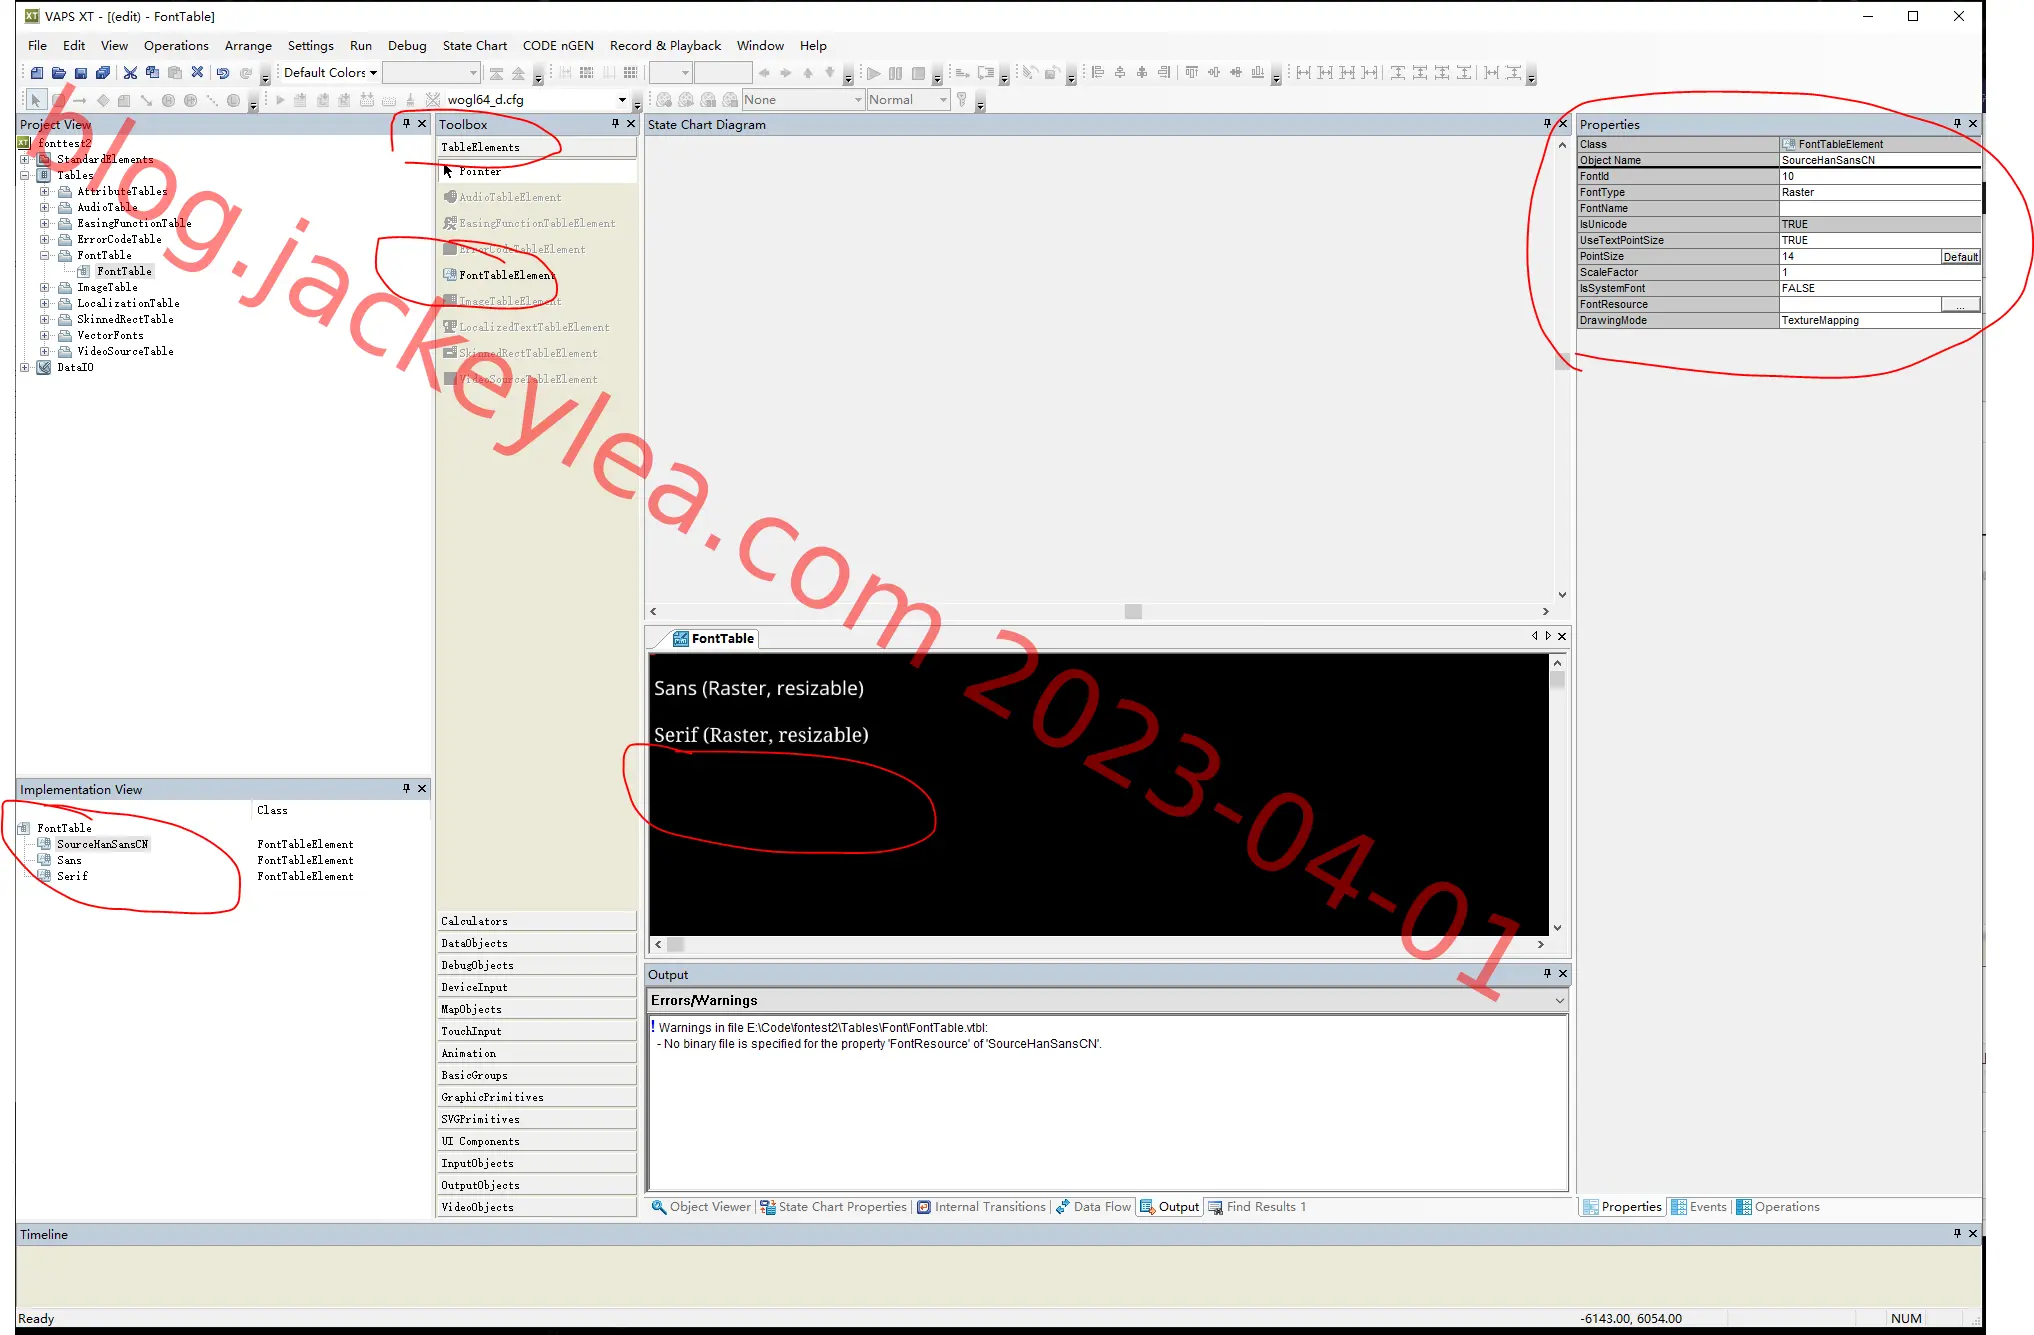Click the Save All icon
The image size is (2034, 1335).
click(103, 73)
